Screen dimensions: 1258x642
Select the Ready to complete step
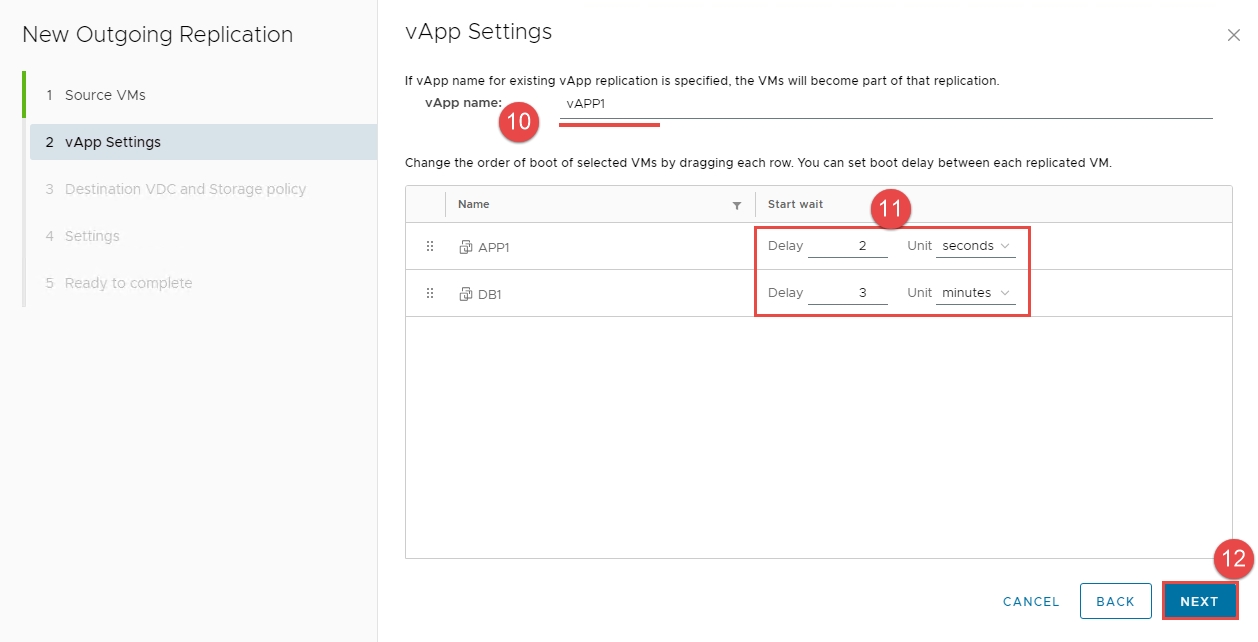tap(128, 283)
